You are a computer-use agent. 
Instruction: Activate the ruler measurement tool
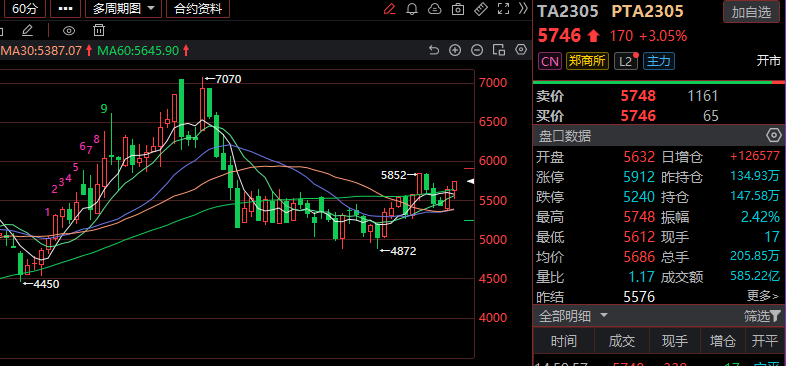[480, 9]
